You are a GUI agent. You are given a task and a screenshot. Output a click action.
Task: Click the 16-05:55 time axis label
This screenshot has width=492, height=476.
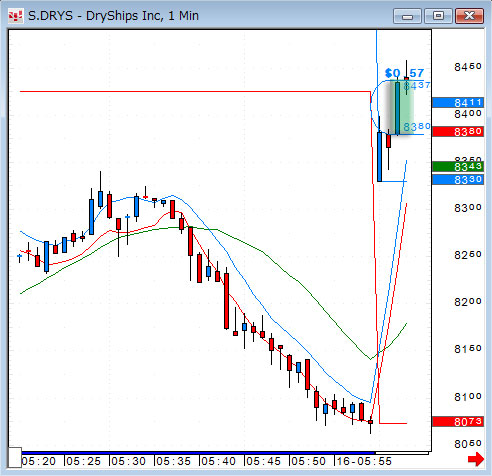click(x=364, y=461)
